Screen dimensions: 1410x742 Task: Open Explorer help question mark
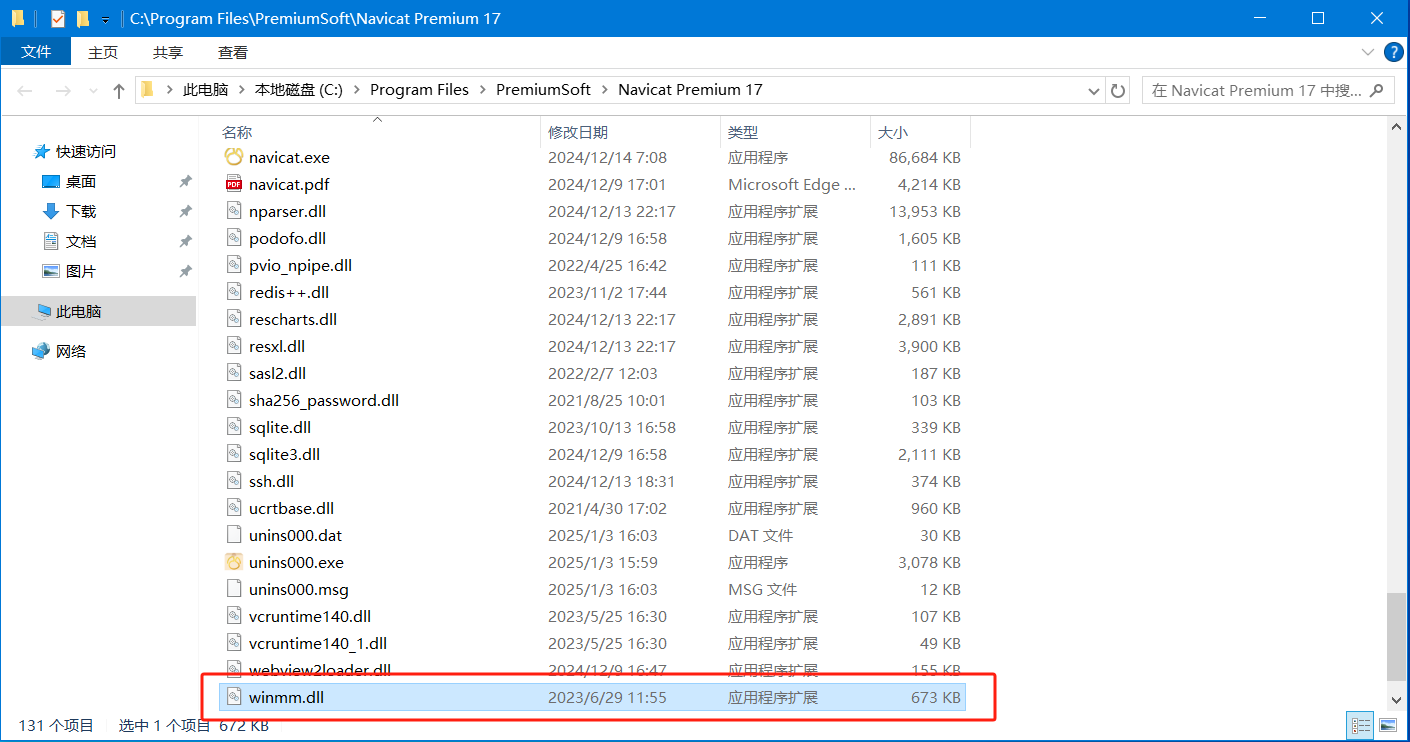pos(1393,52)
